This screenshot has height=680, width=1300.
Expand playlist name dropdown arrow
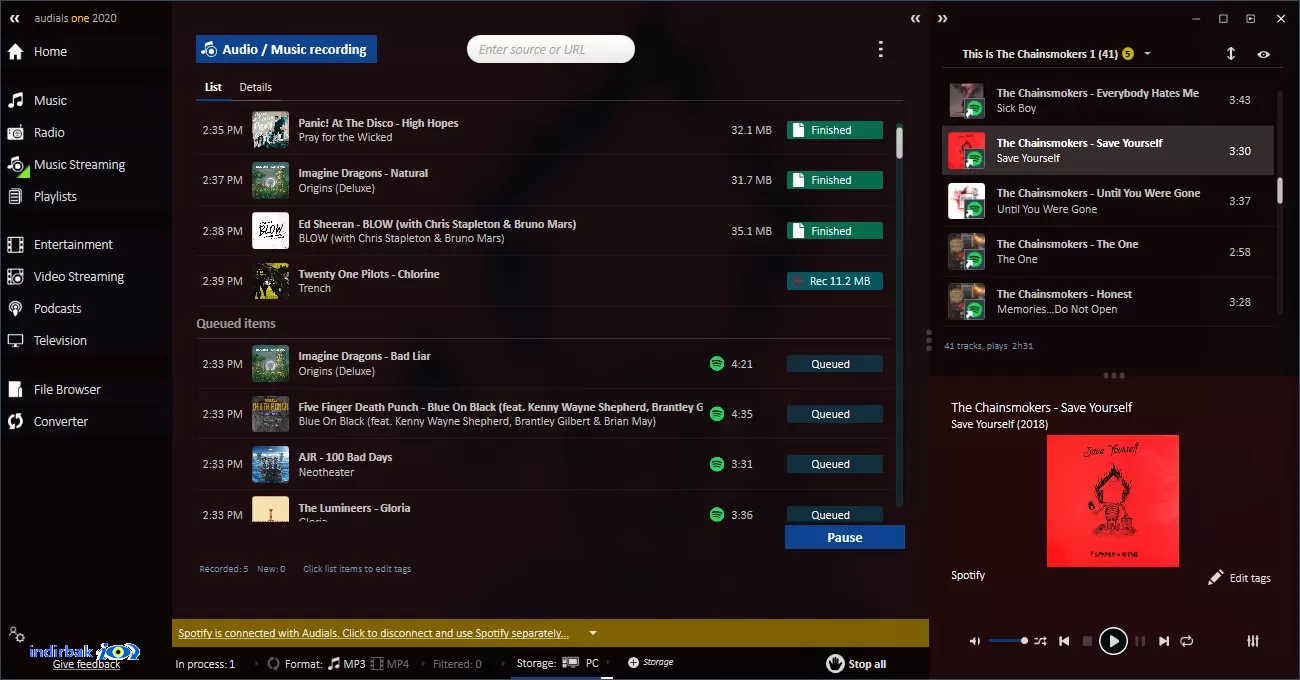[1147, 54]
